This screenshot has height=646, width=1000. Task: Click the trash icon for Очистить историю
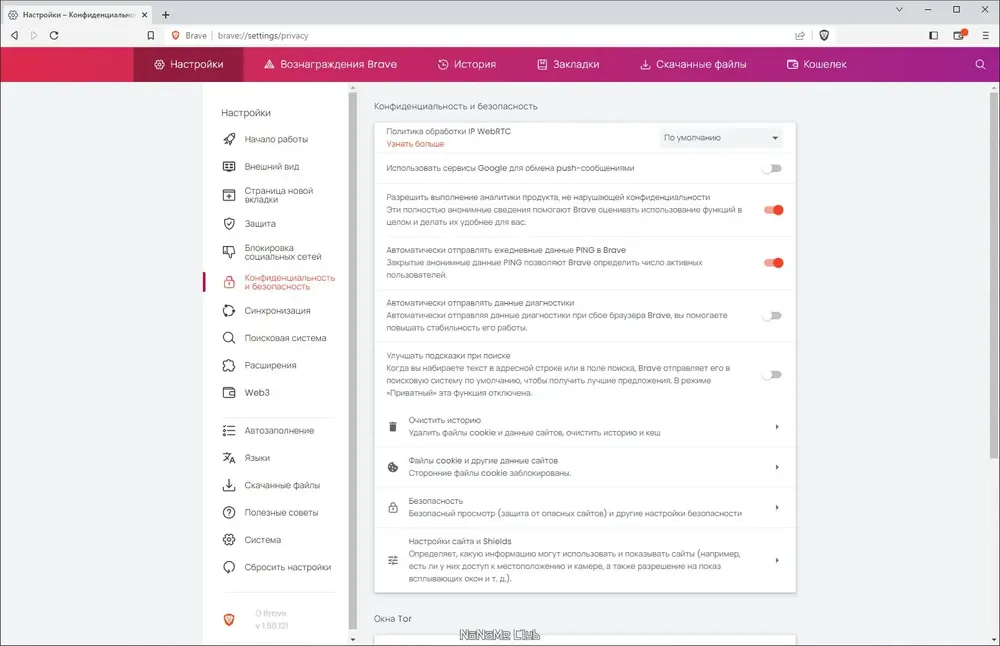point(393,427)
